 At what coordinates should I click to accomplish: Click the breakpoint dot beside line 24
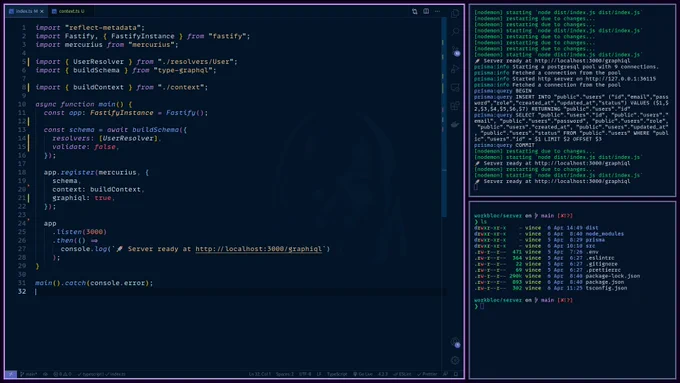click(x=29, y=220)
